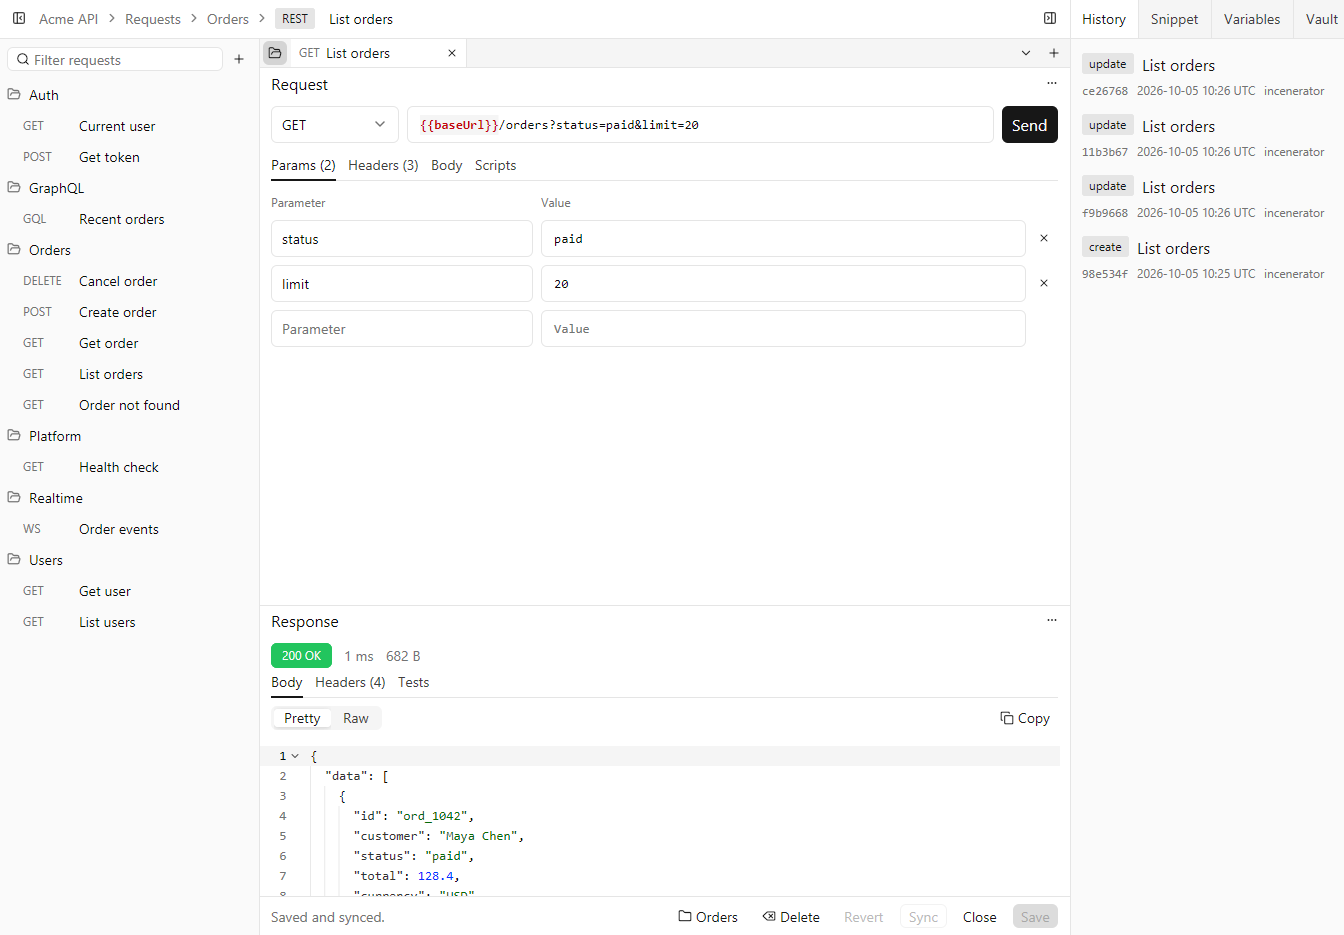Click the add new request plus icon

[x=239, y=59]
